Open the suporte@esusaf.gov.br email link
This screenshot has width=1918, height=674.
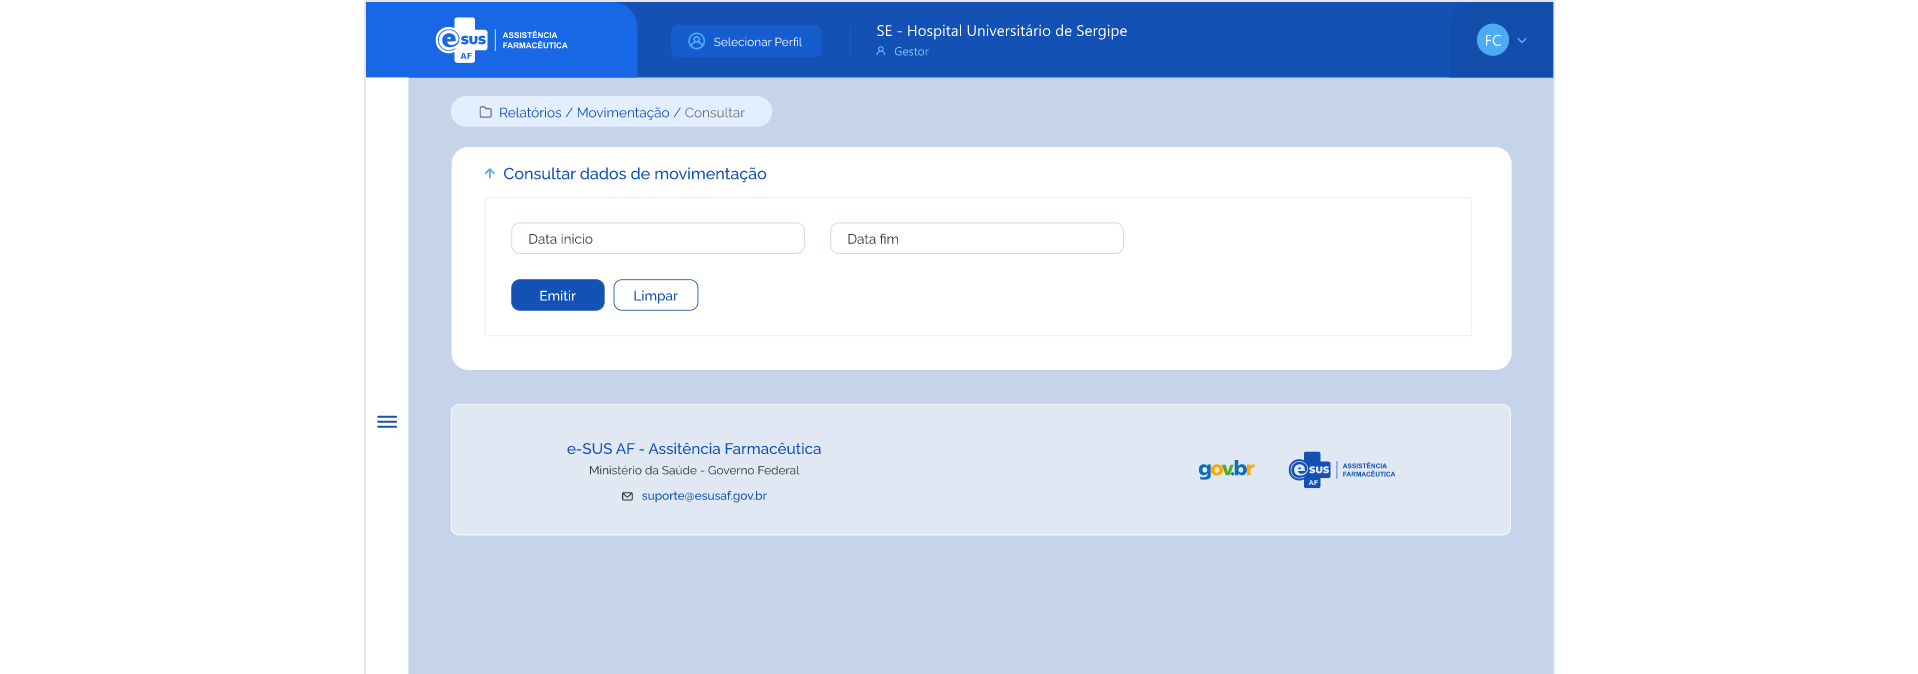[704, 496]
